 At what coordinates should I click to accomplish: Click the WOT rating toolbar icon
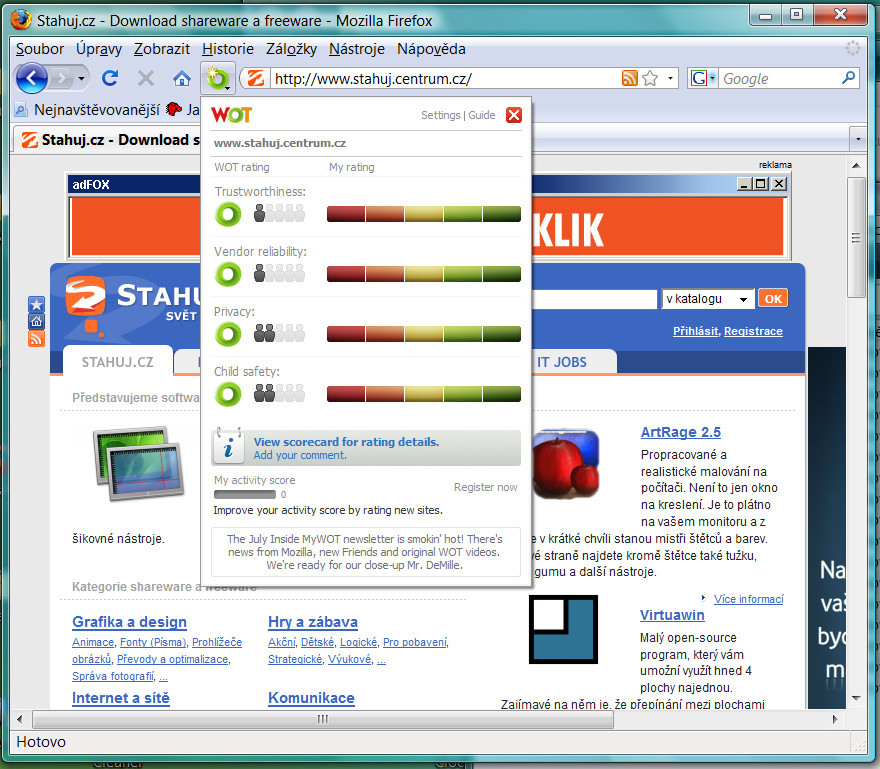216,78
